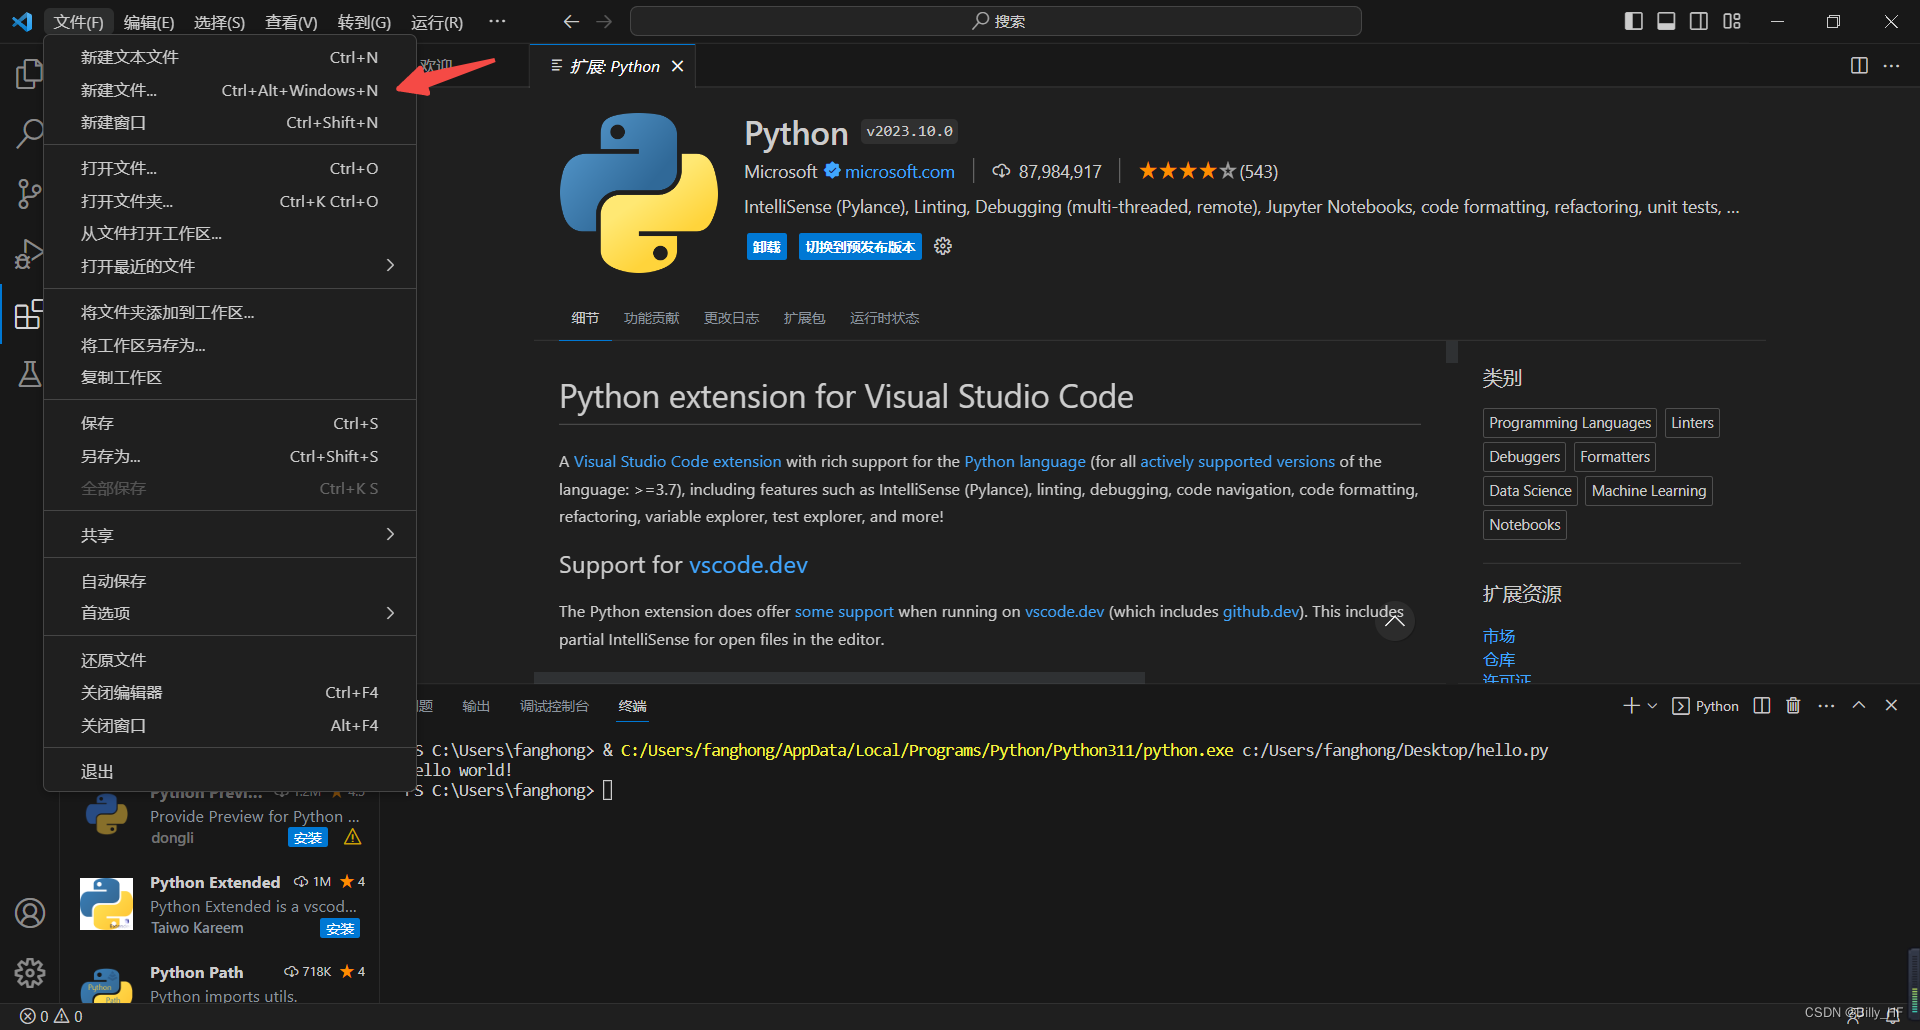1920x1030 pixels.
Task: Switch to the 更改日志 tab
Action: pyautogui.click(x=731, y=318)
